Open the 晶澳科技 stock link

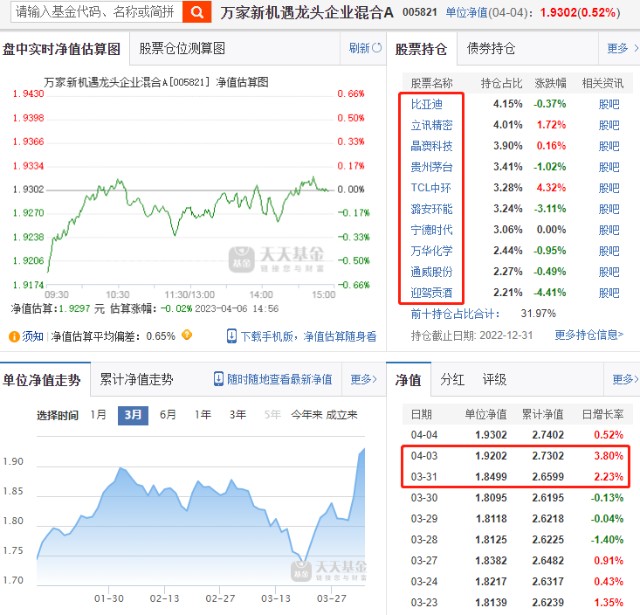coord(431,146)
